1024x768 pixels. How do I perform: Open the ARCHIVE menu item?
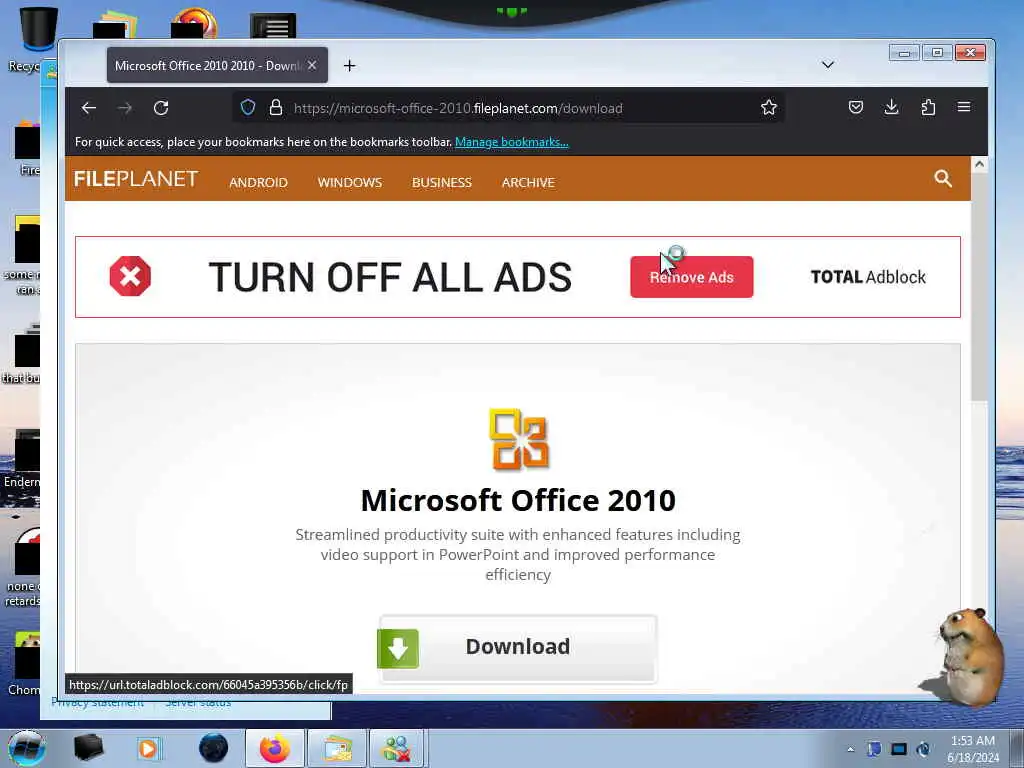[x=528, y=182]
